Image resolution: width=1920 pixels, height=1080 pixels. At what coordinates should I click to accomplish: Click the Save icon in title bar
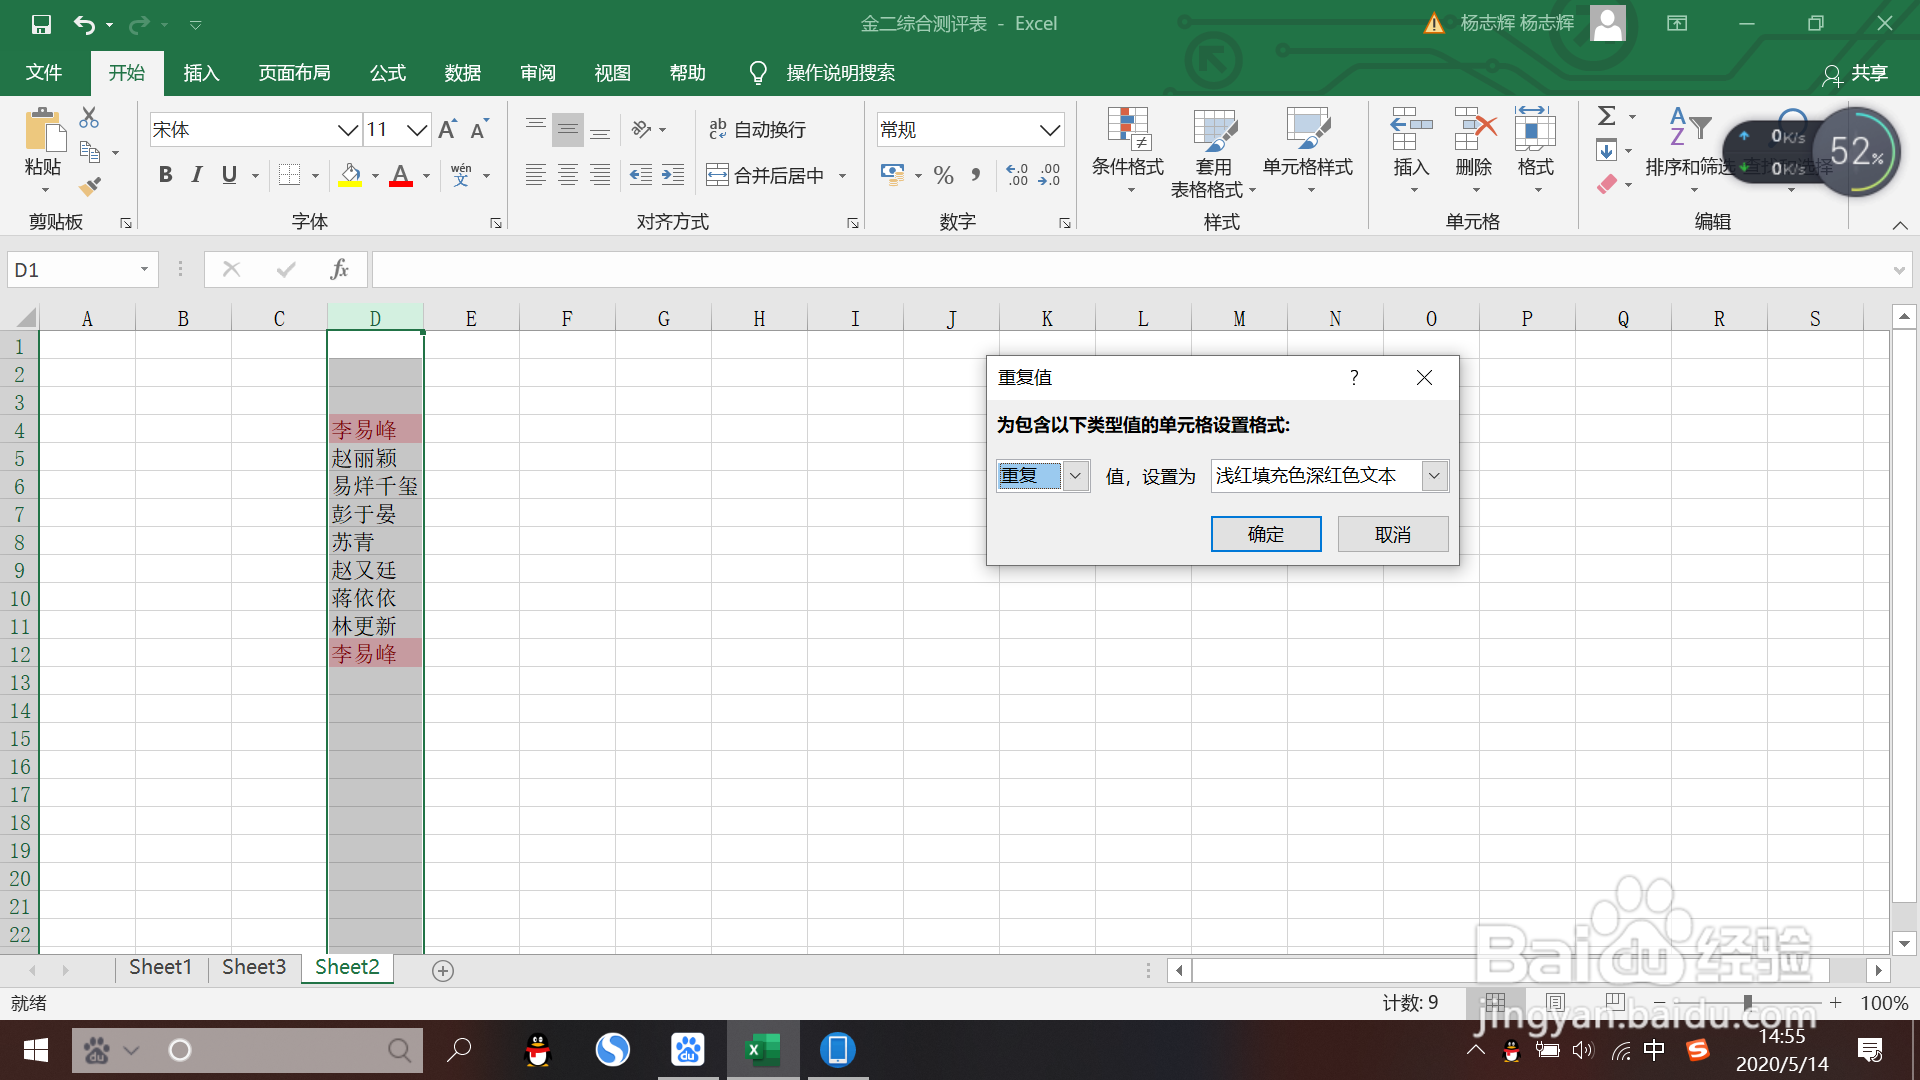41,24
